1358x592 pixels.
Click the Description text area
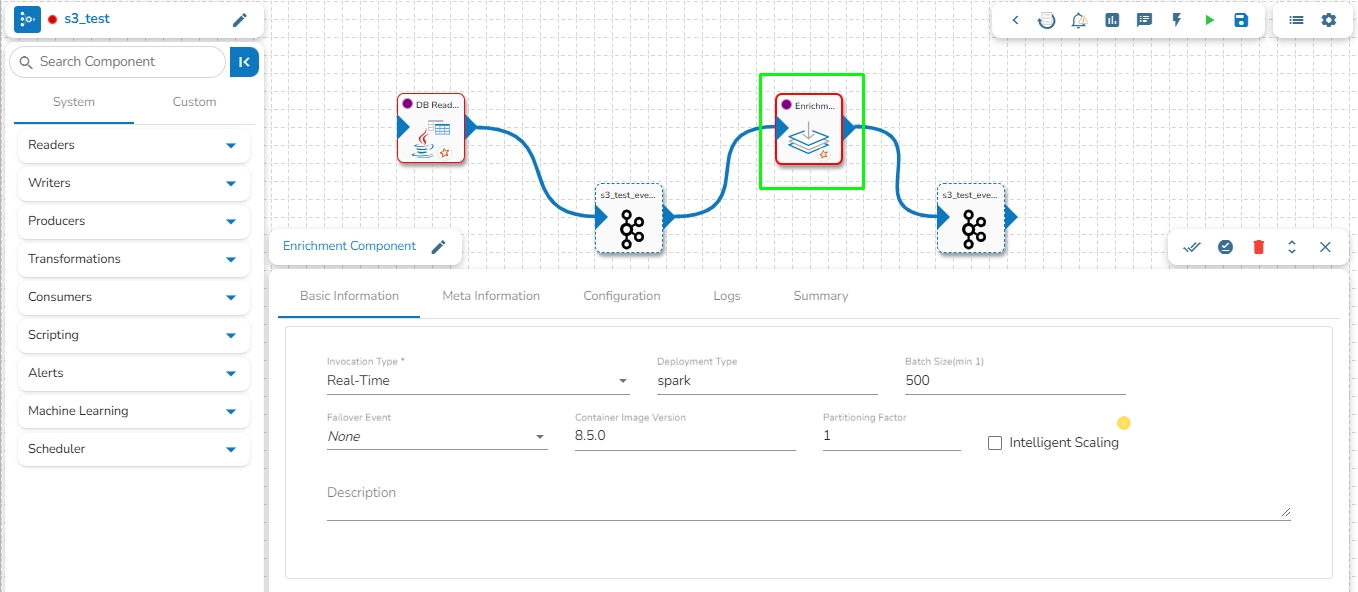point(809,500)
